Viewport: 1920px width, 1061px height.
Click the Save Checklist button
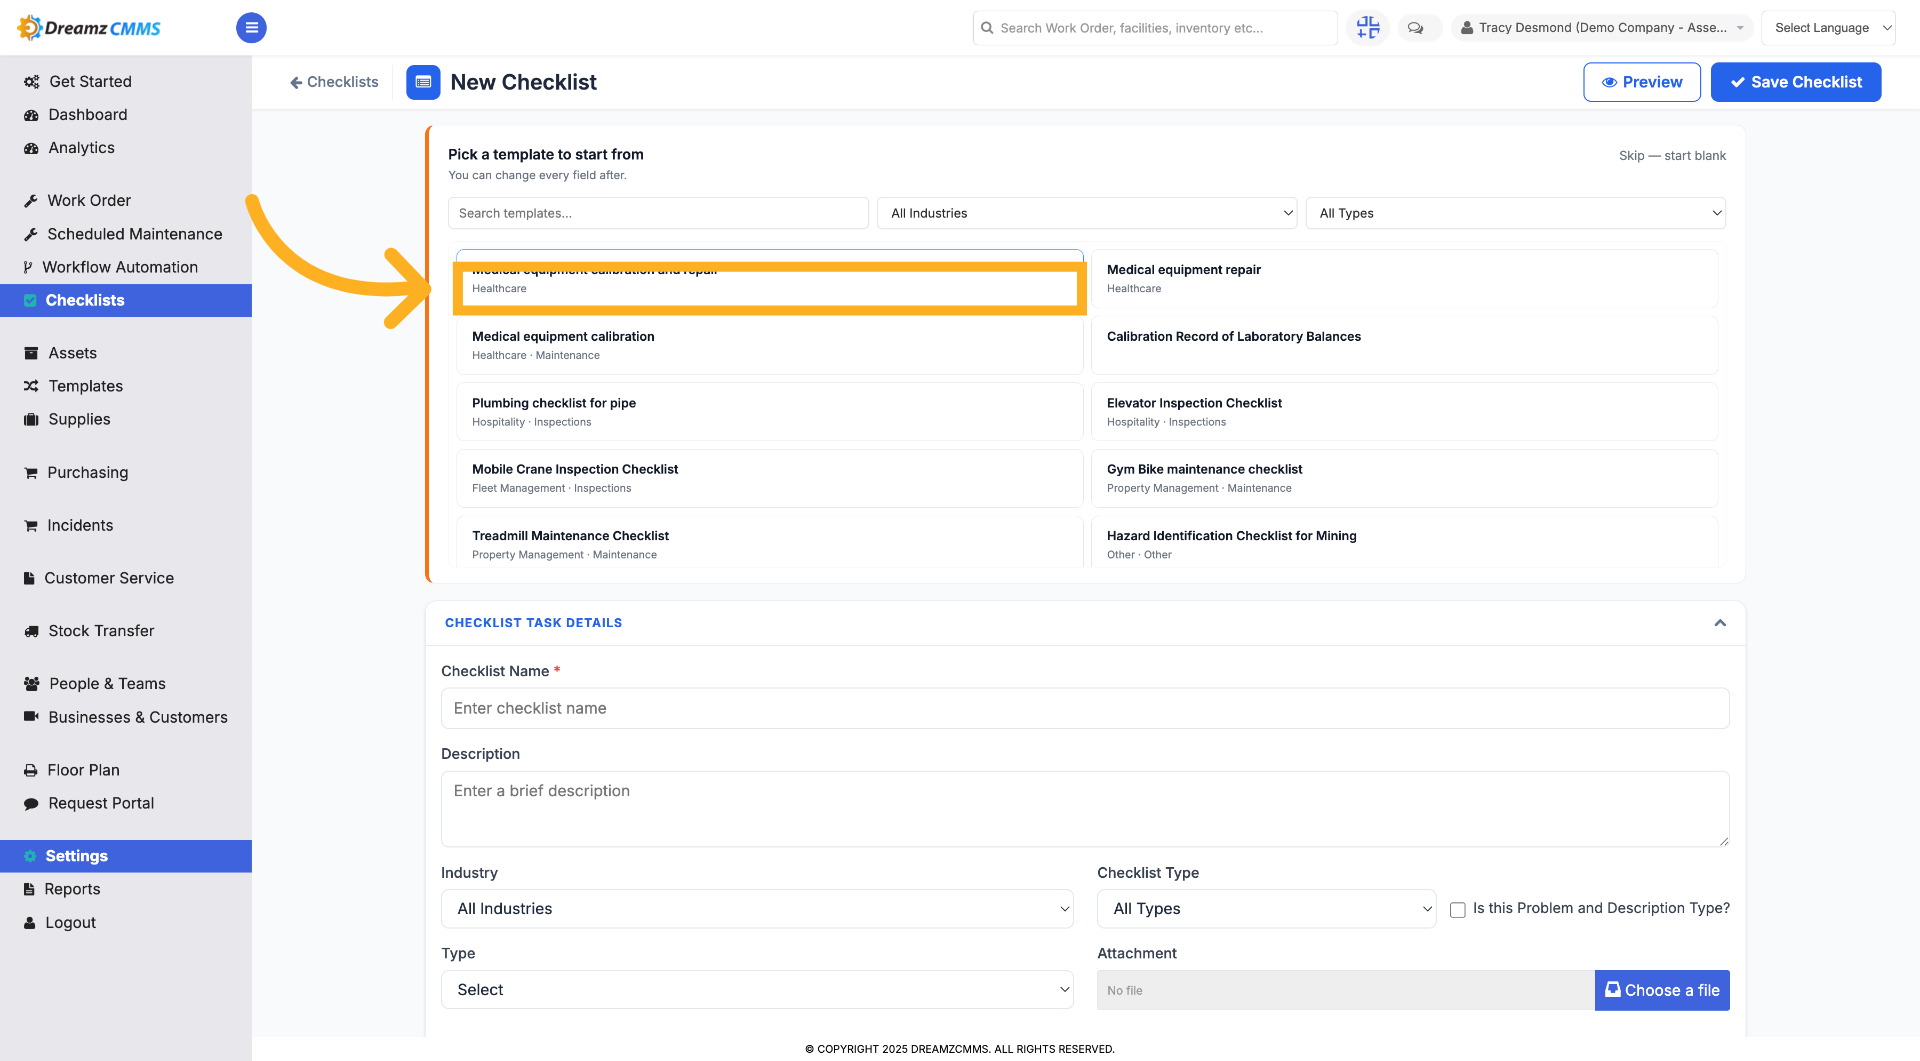click(x=1796, y=82)
